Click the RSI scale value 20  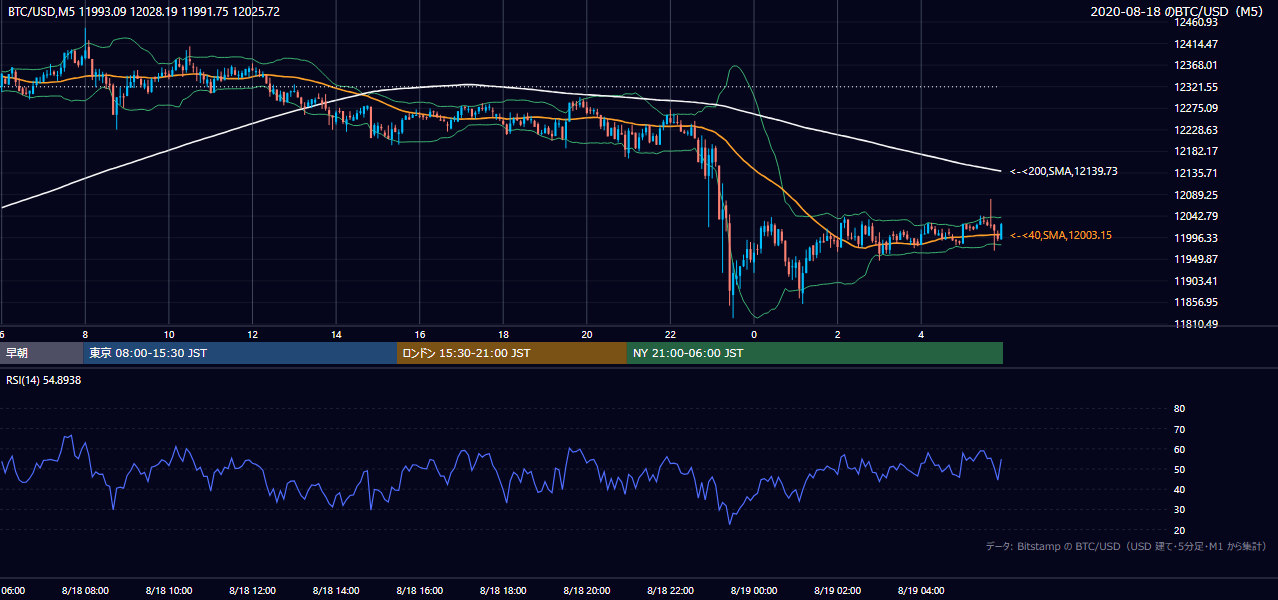(1179, 530)
